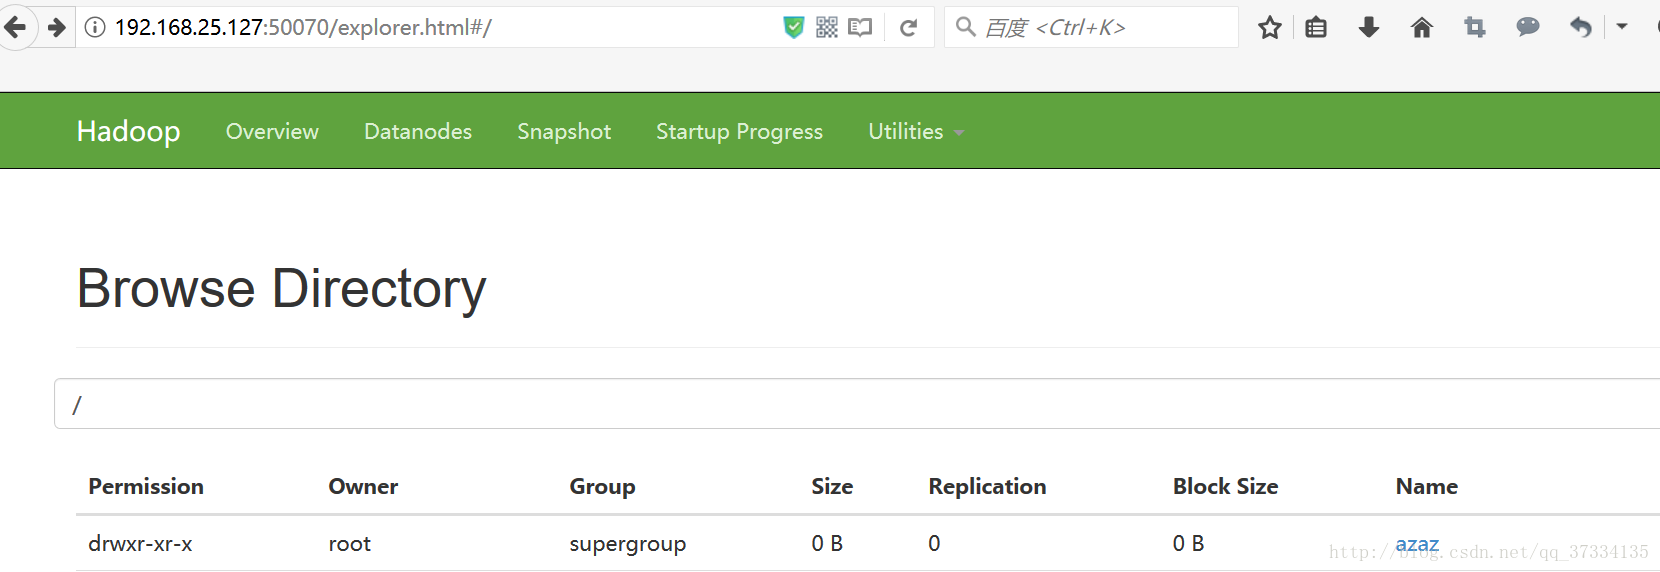This screenshot has height=572, width=1660.
Task: Reload the page with the refresh icon
Action: click(908, 27)
